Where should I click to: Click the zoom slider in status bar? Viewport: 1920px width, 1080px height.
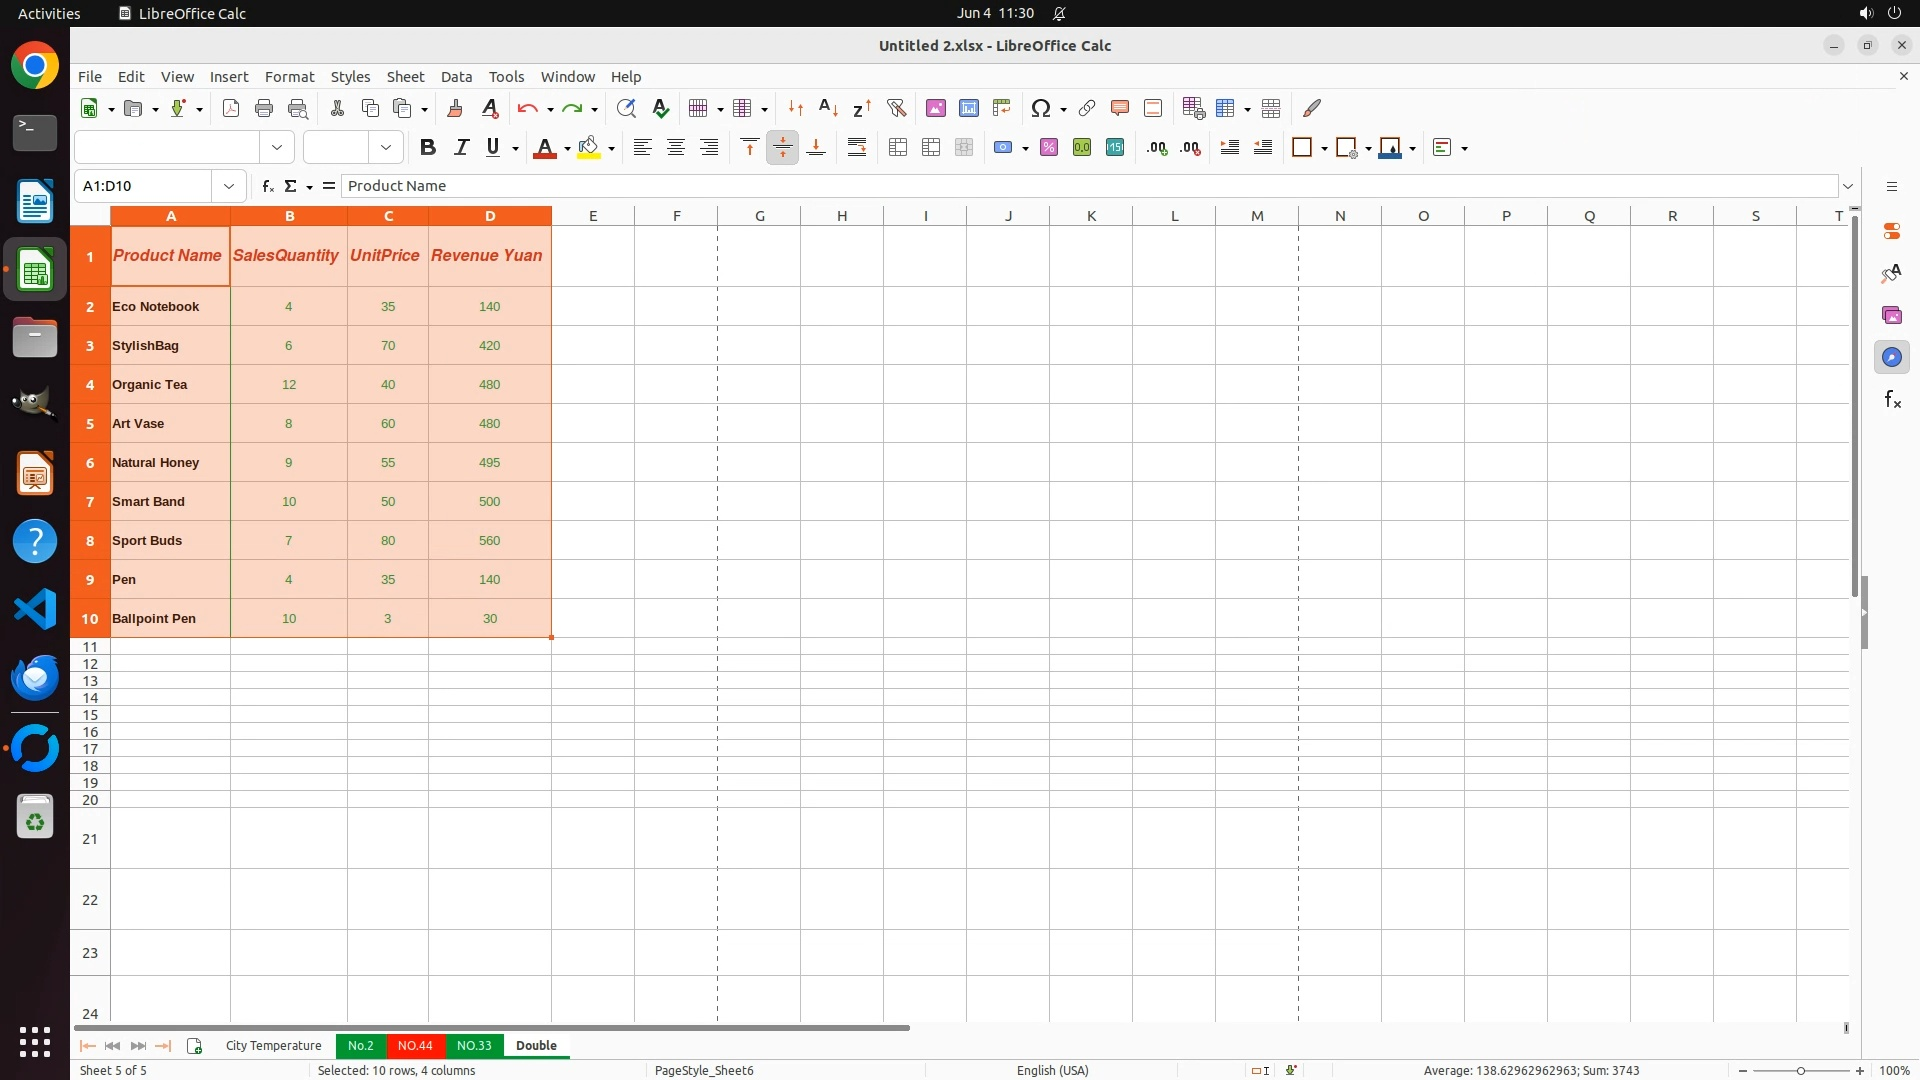(x=1800, y=1070)
